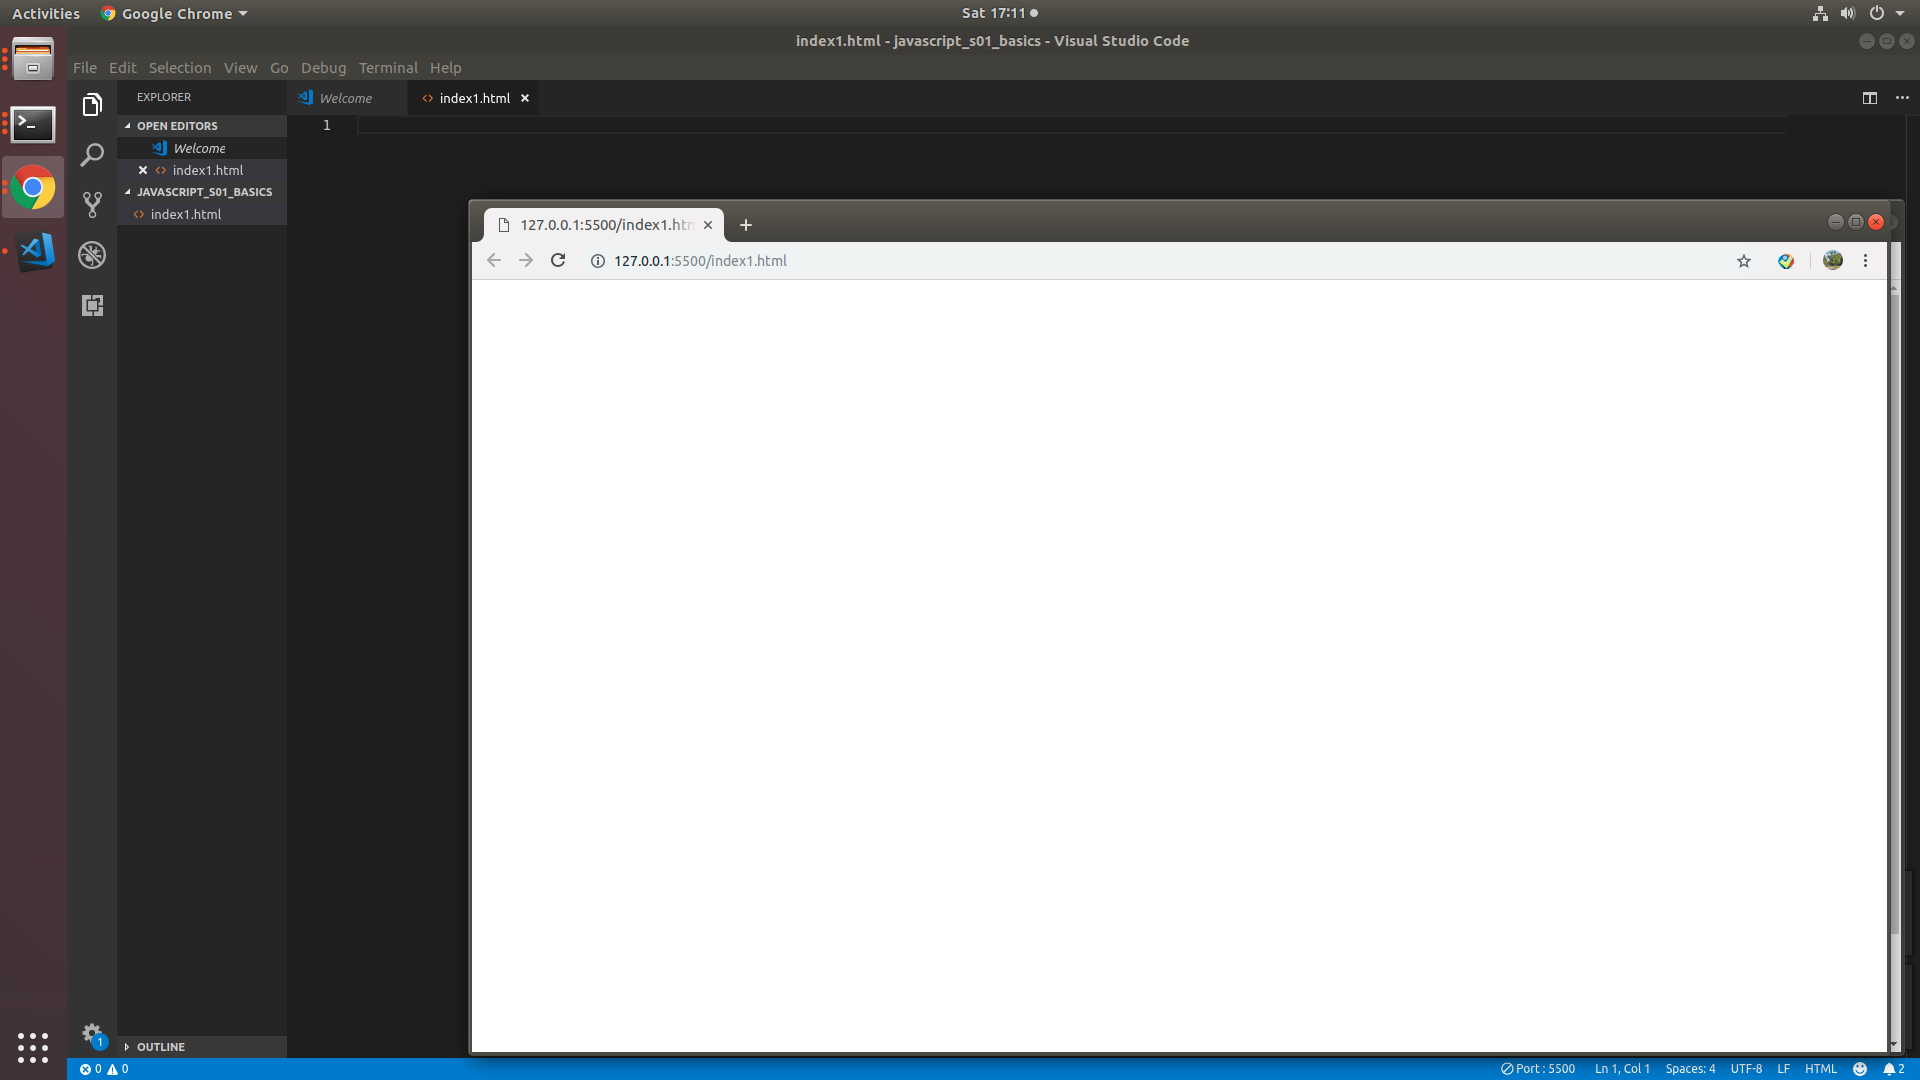This screenshot has width=1920, height=1080.
Task: Switch to the Welcome tab
Action: pyautogui.click(x=347, y=98)
